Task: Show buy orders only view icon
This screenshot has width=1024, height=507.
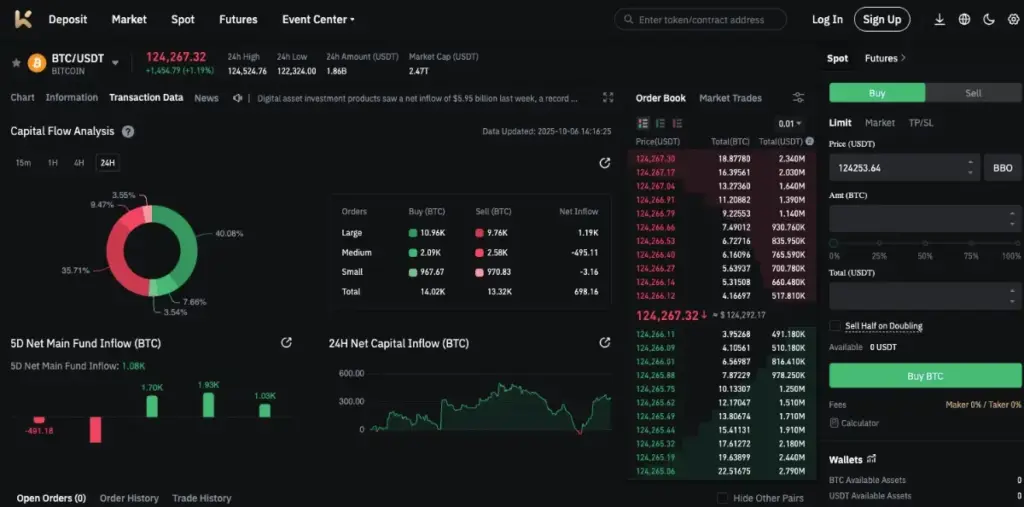Action: point(660,123)
